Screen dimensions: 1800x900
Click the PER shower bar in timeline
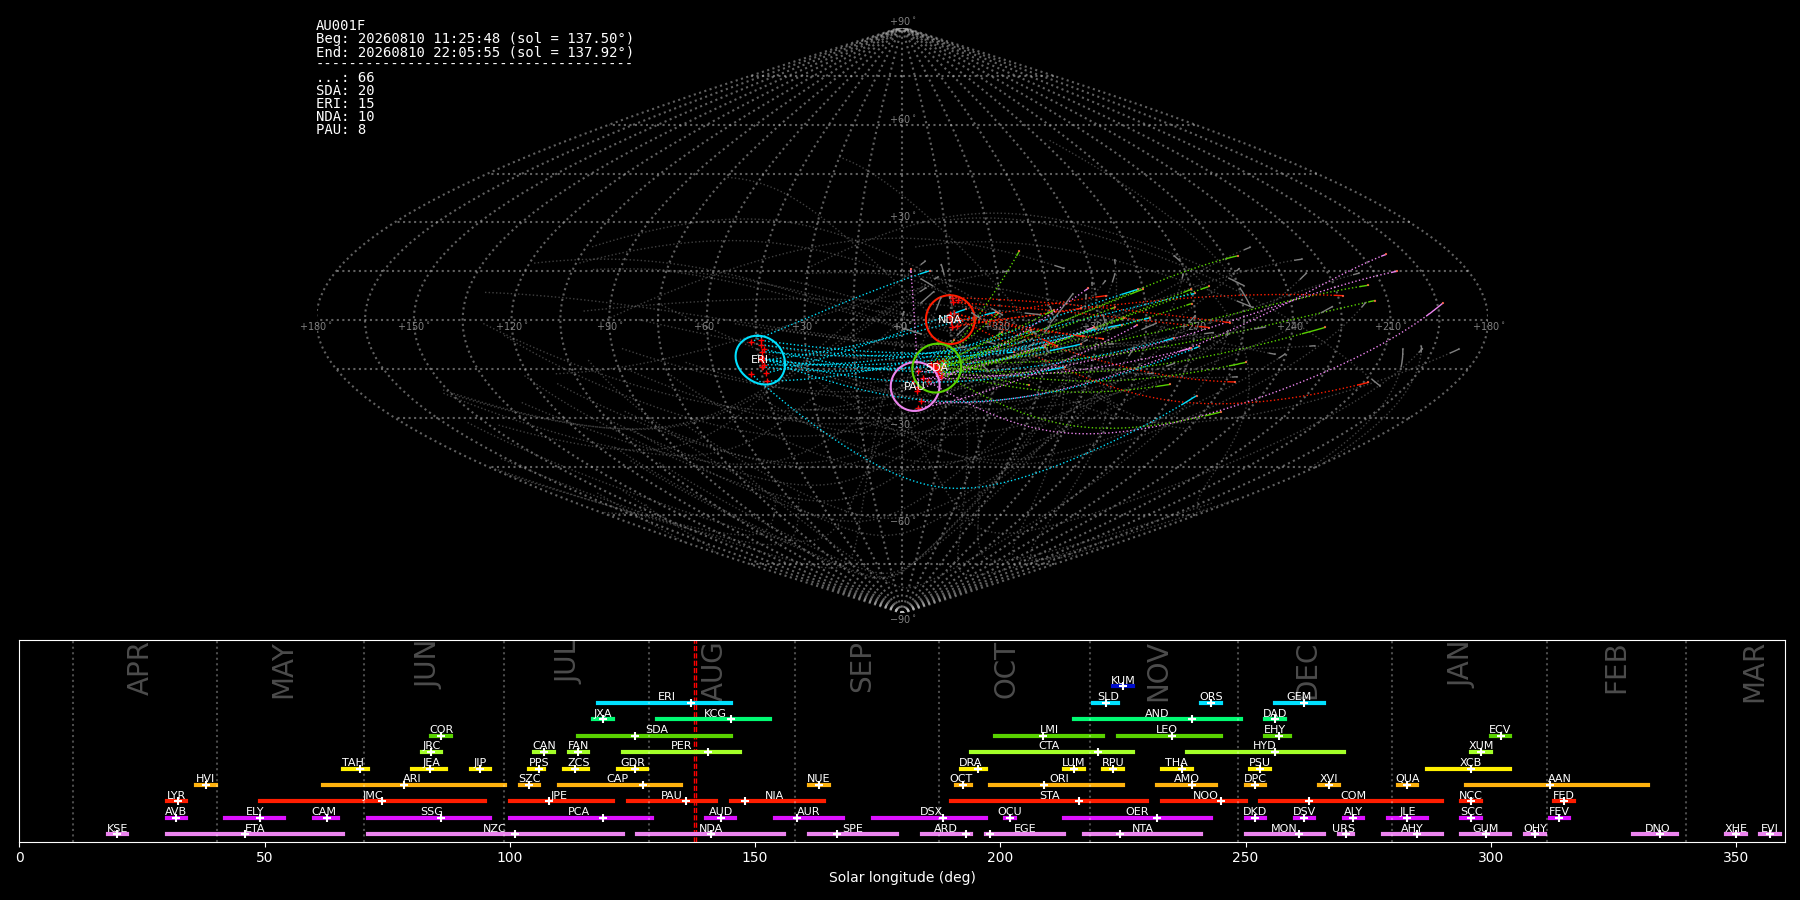(x=681, y=752)
